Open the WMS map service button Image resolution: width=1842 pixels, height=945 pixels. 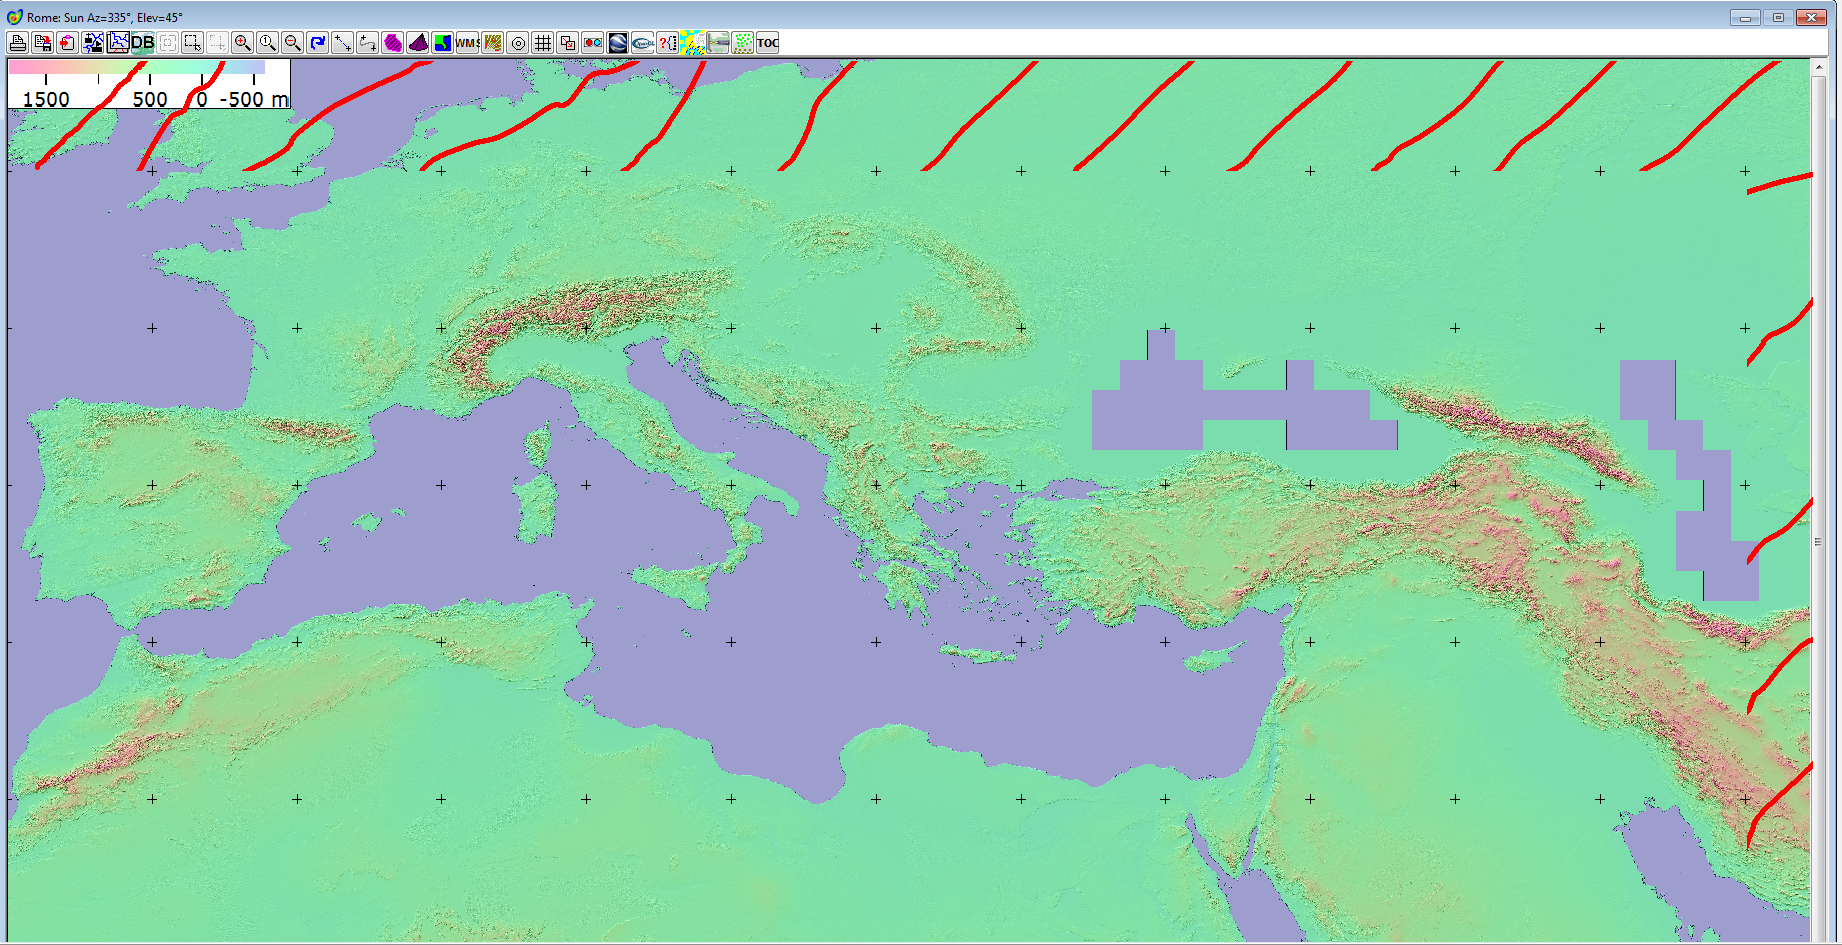point(468,43)
